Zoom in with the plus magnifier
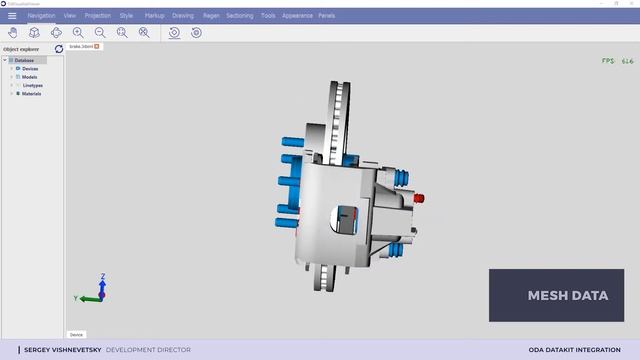 [x=78, y=33]
